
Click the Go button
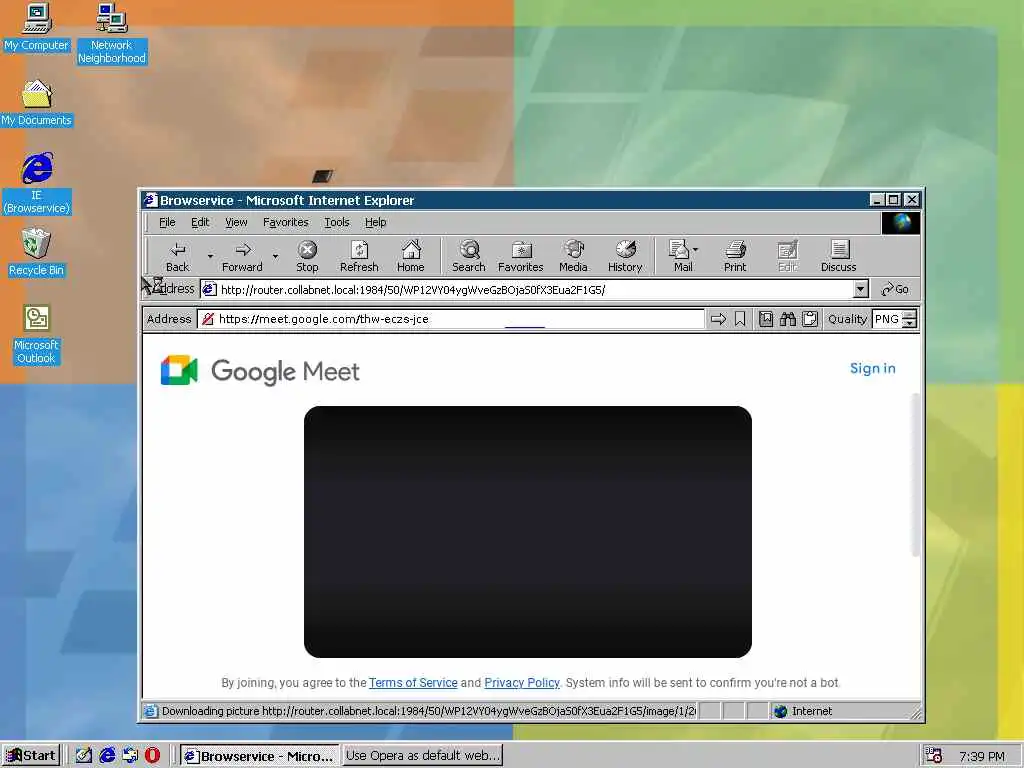(x=895, y=289)
